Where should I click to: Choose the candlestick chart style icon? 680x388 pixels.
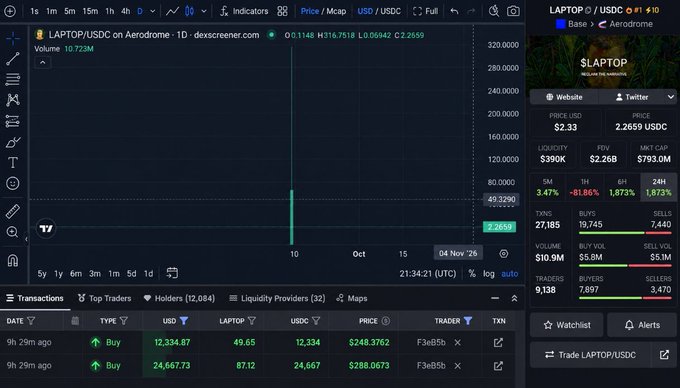pyautogui.click(x=190, y=11)
